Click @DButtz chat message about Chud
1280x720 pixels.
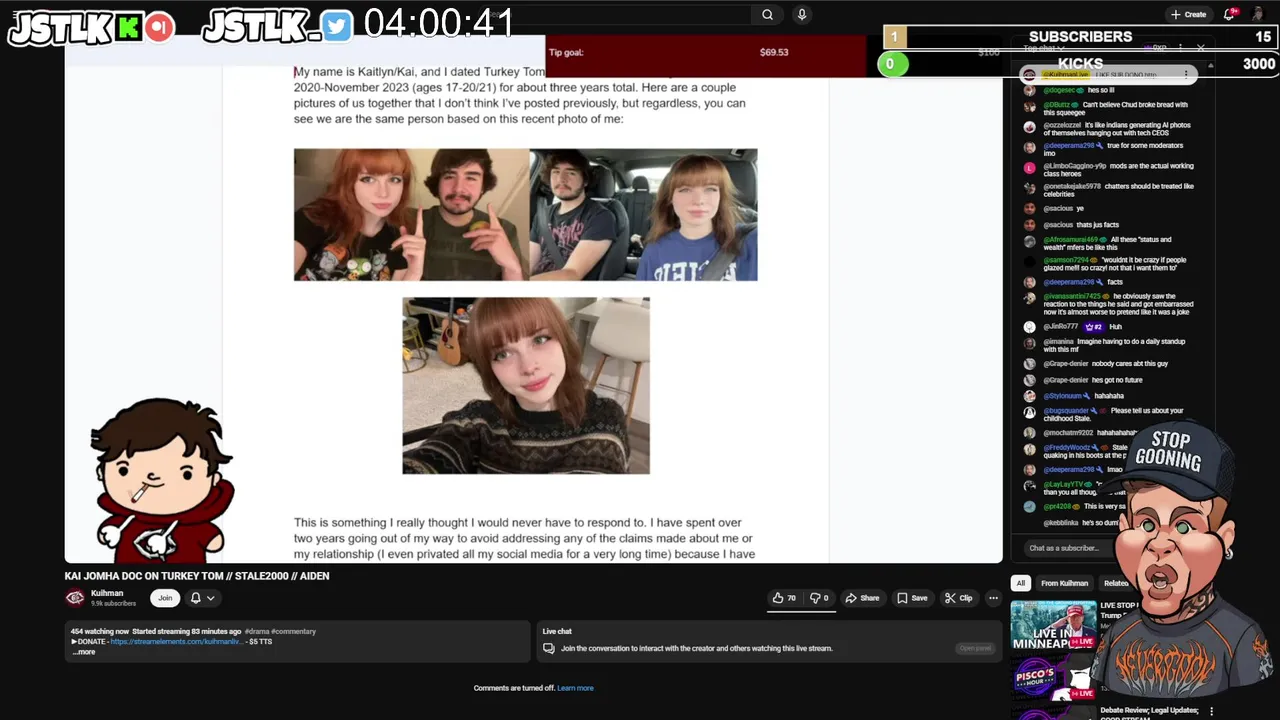tap(1115, 108)
